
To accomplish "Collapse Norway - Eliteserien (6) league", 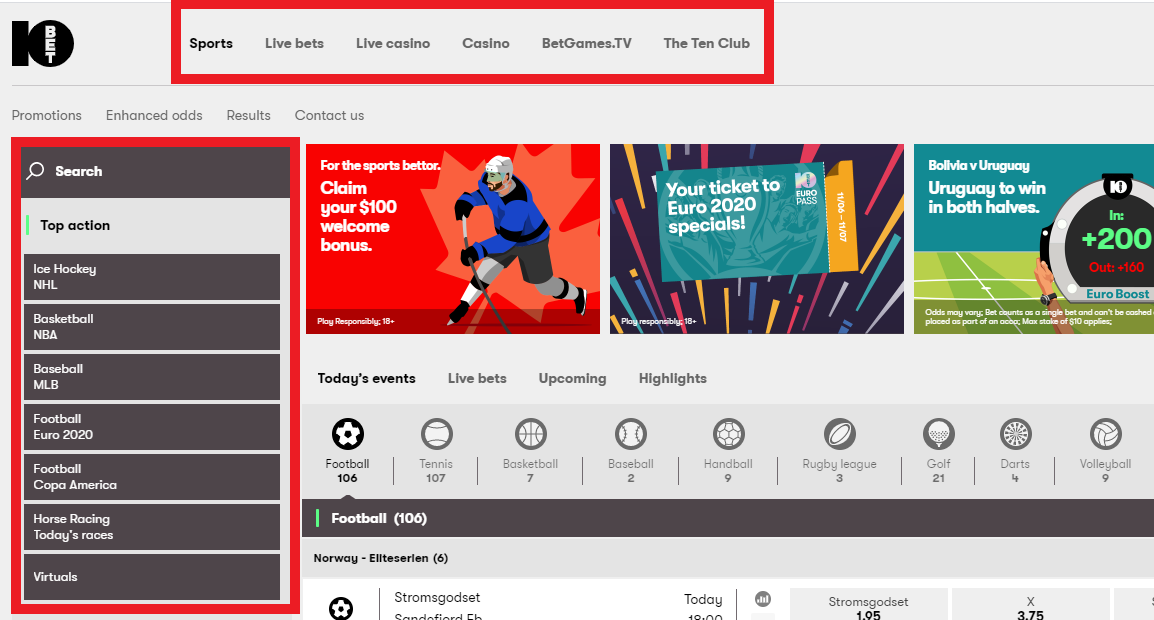I will point(728,558).
